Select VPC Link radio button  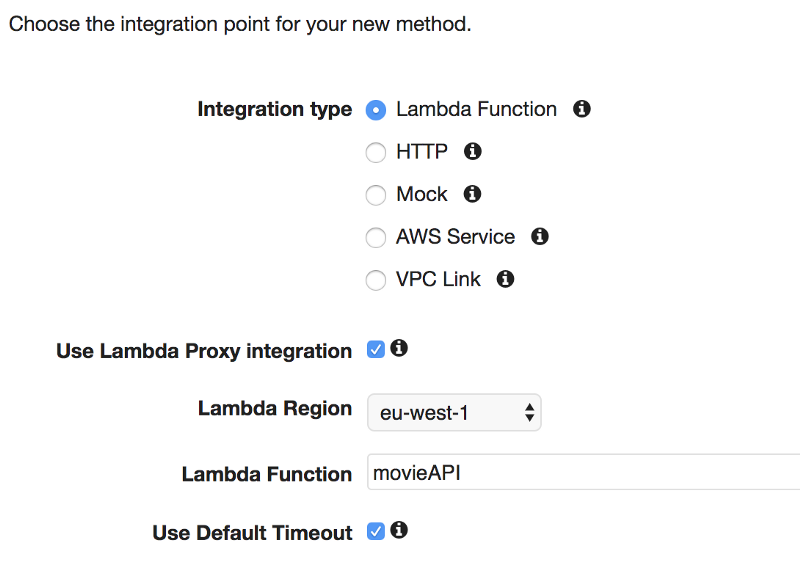[x=376, y=280]
